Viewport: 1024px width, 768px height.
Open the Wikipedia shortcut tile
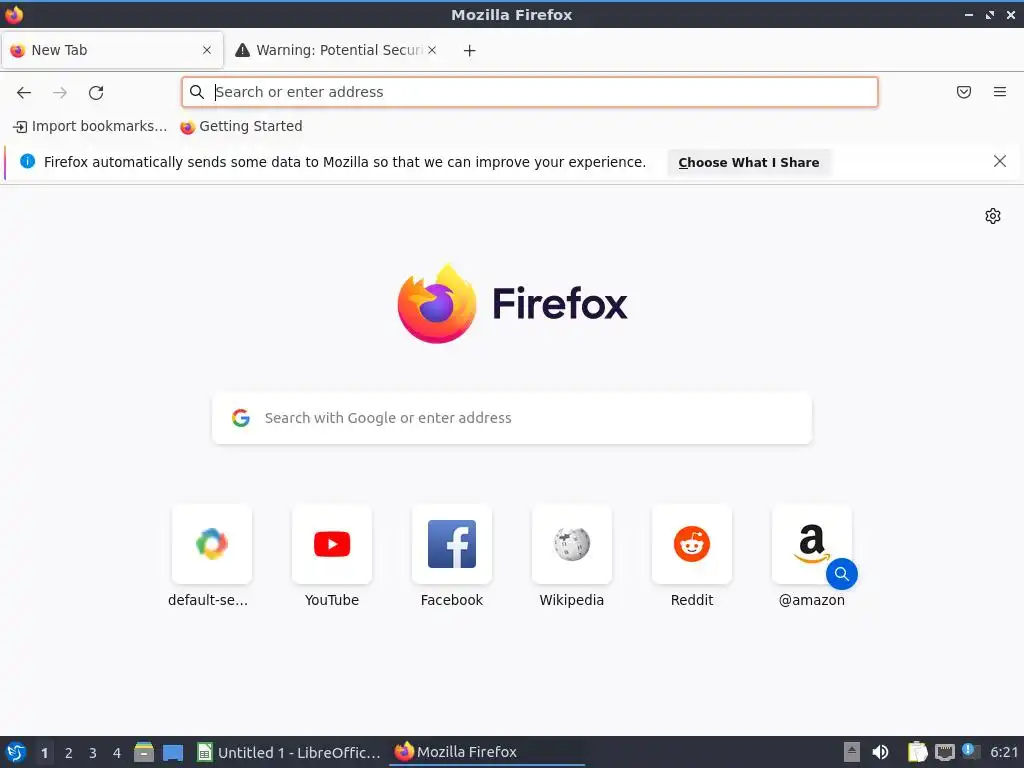[572, 544]
